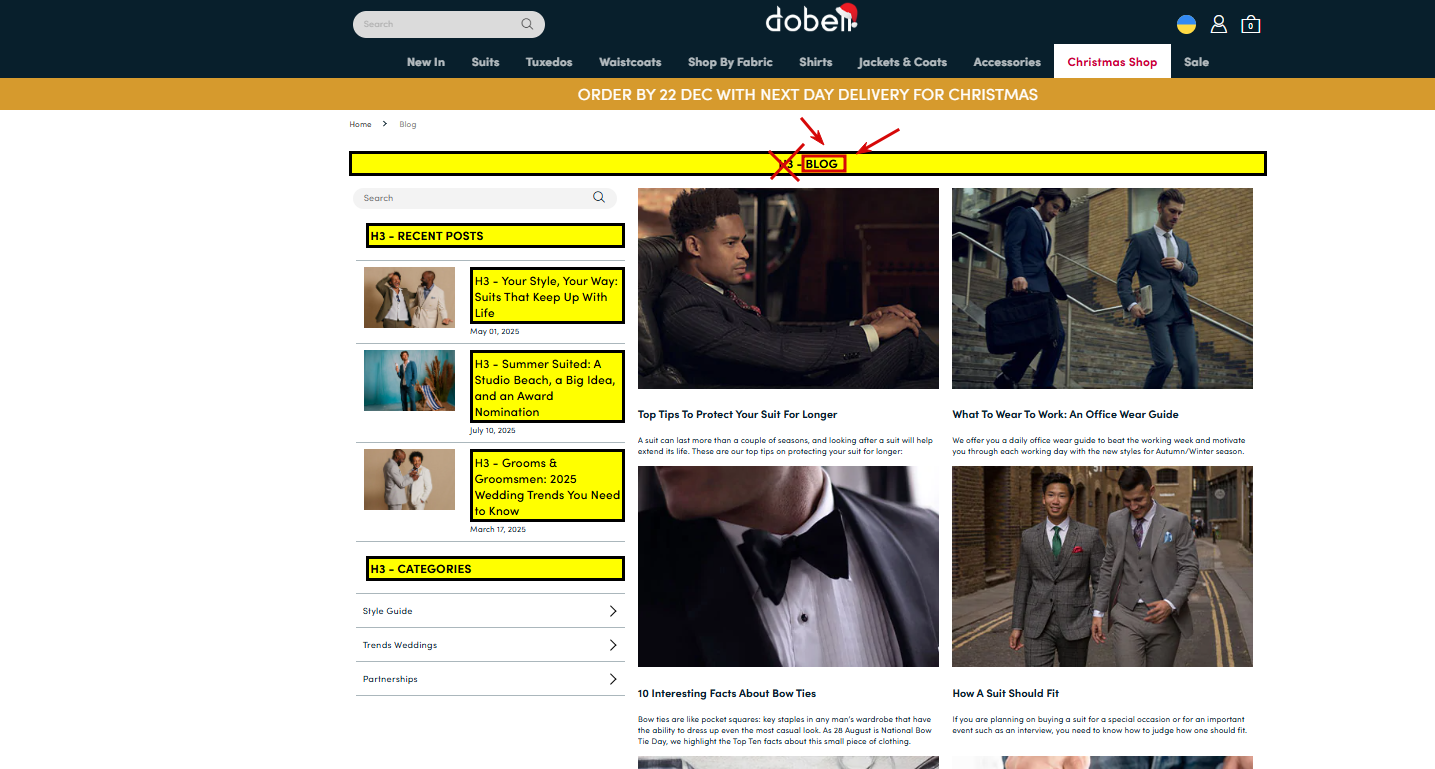Open 'Grooms & Groomsmen: 2025 Wedding Trends' post
This screenshot has height=769, width=1435.
coord(547,486)
